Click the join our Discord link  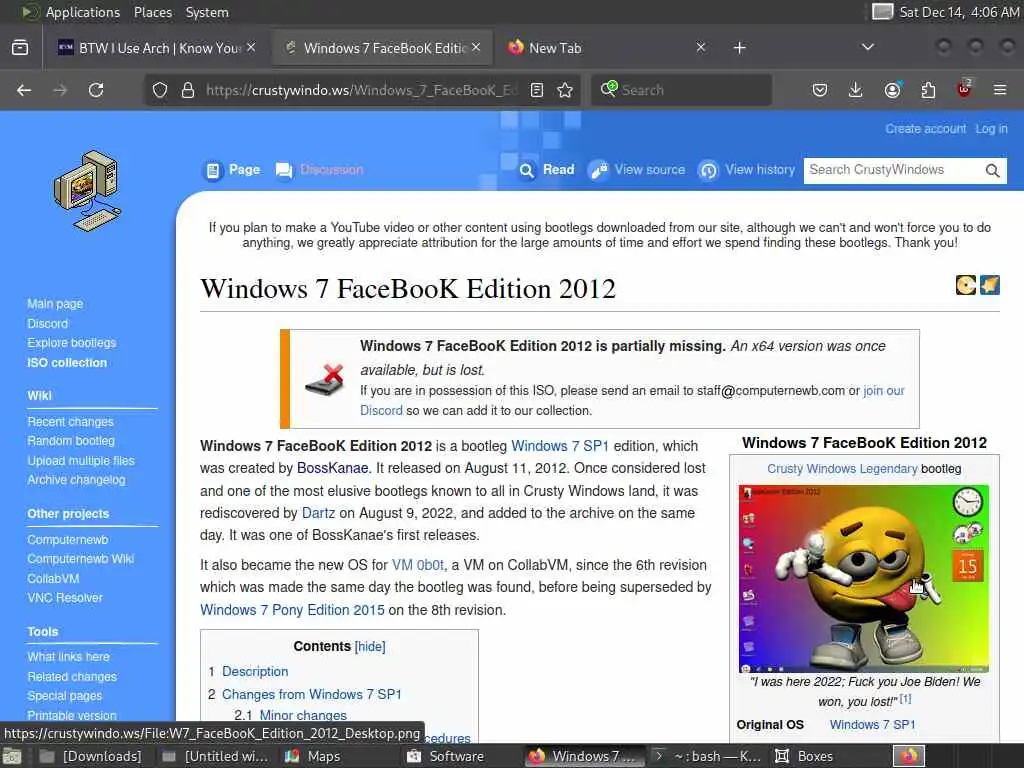pyautogui.click(x=884, y=391)
